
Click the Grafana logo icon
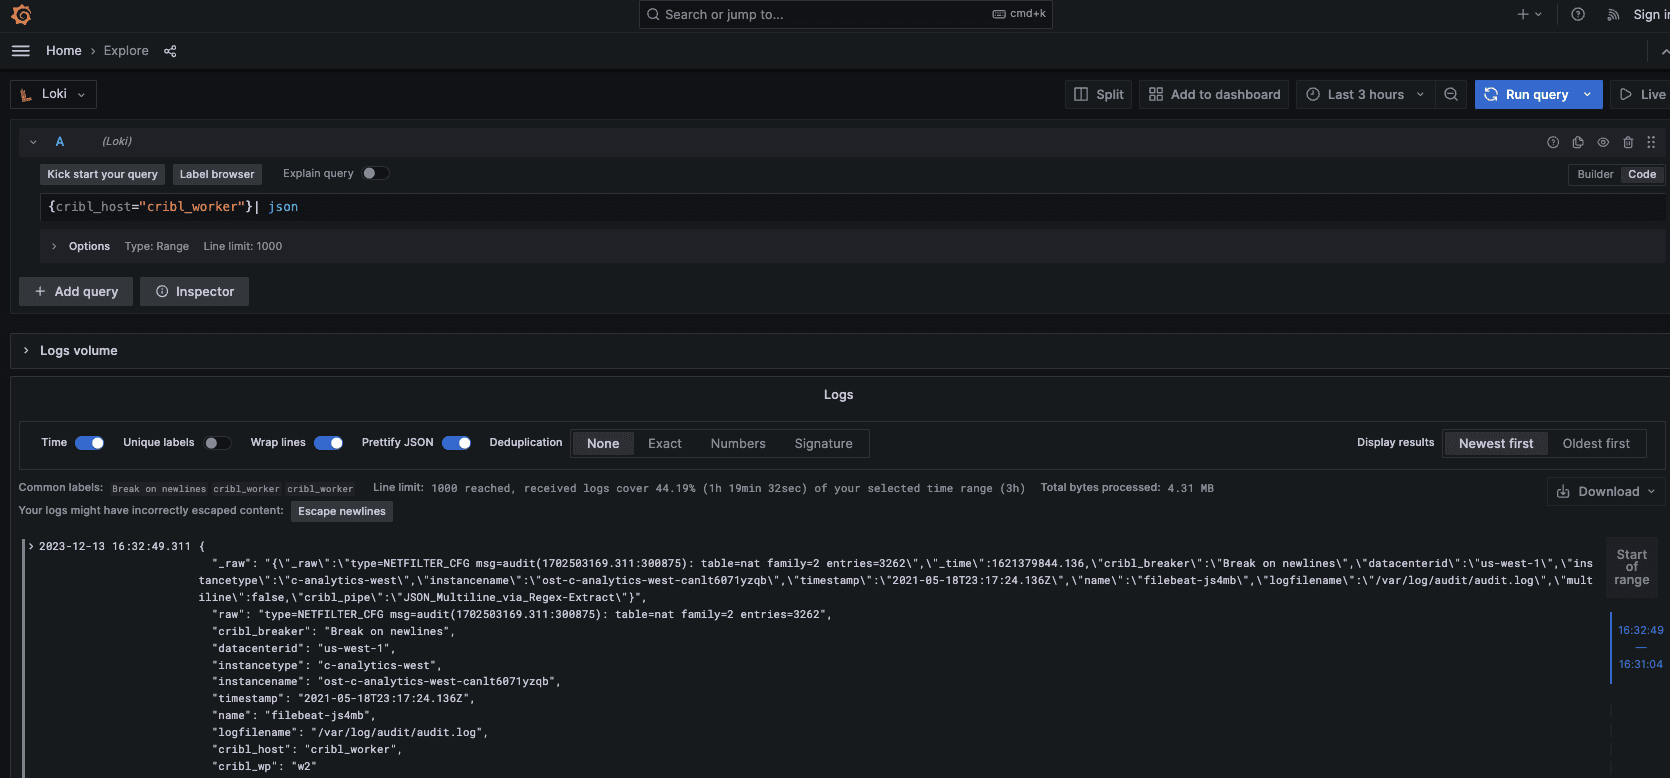pyautogui.click(x=21, y=15)
